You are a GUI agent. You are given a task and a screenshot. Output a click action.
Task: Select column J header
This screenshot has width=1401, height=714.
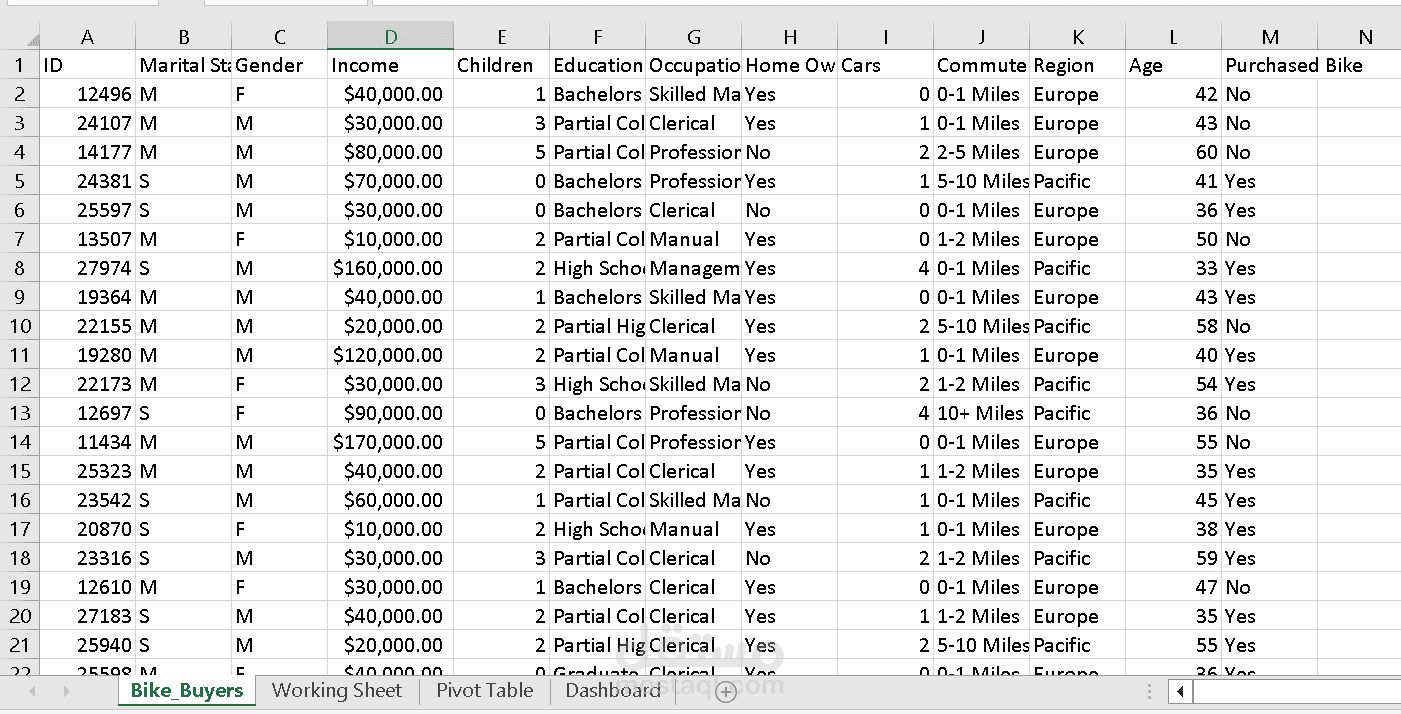coord(982,37)
